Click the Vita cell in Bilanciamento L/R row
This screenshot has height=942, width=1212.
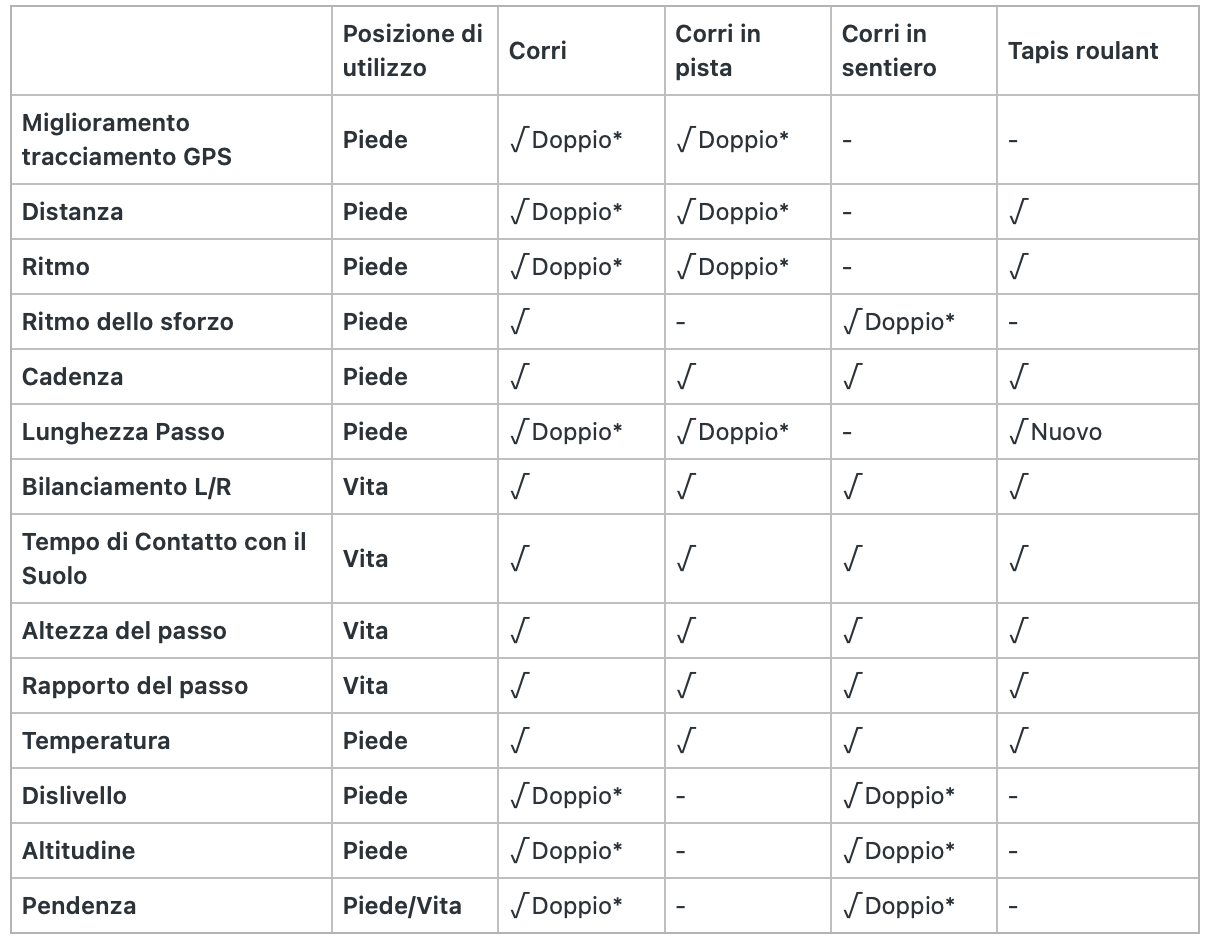[366, 487]
